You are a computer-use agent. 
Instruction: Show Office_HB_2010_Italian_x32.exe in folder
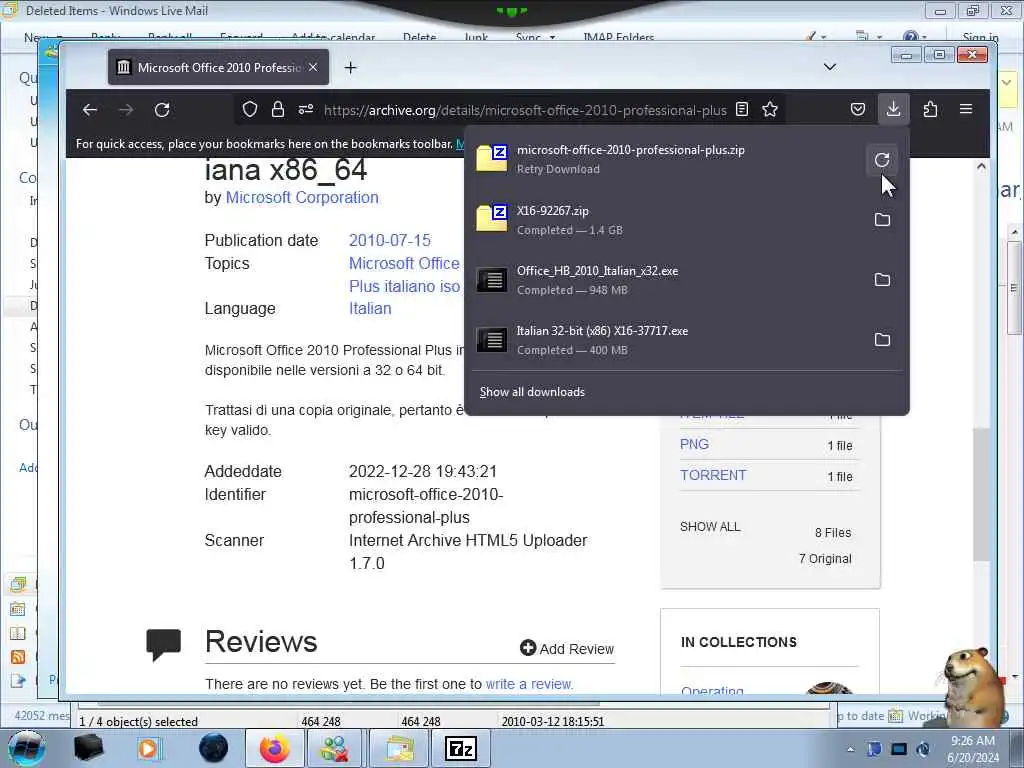[x=882, y=280]
